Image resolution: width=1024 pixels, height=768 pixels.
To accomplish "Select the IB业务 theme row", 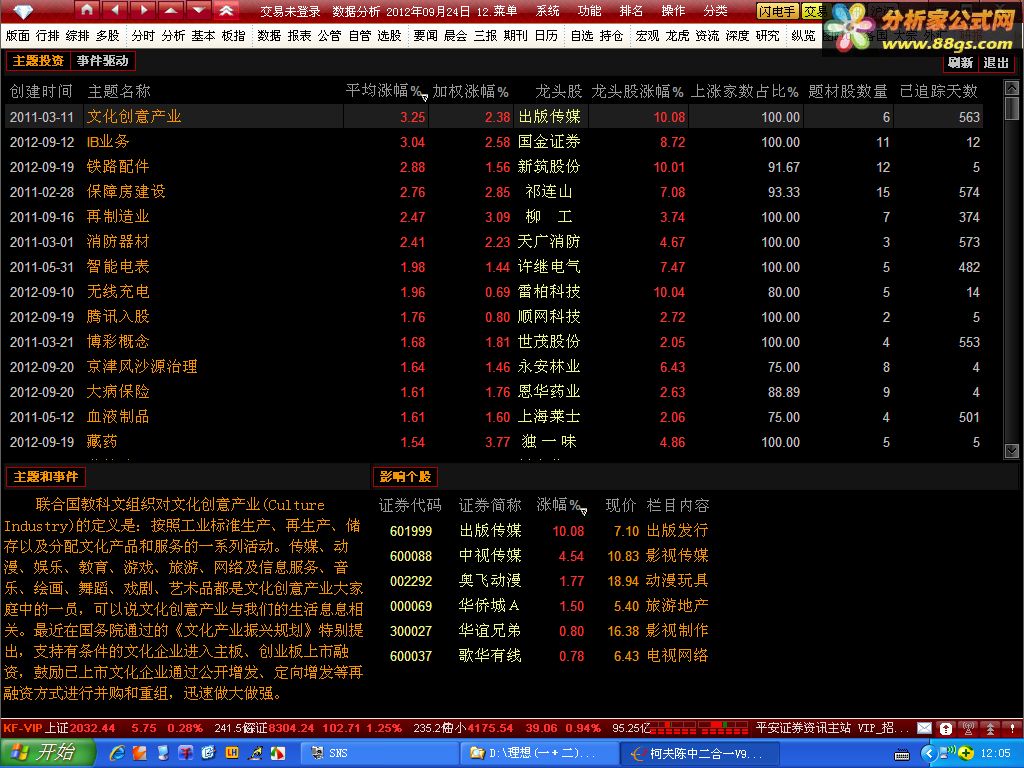I will pyautogui.click(x=494, y=142).
